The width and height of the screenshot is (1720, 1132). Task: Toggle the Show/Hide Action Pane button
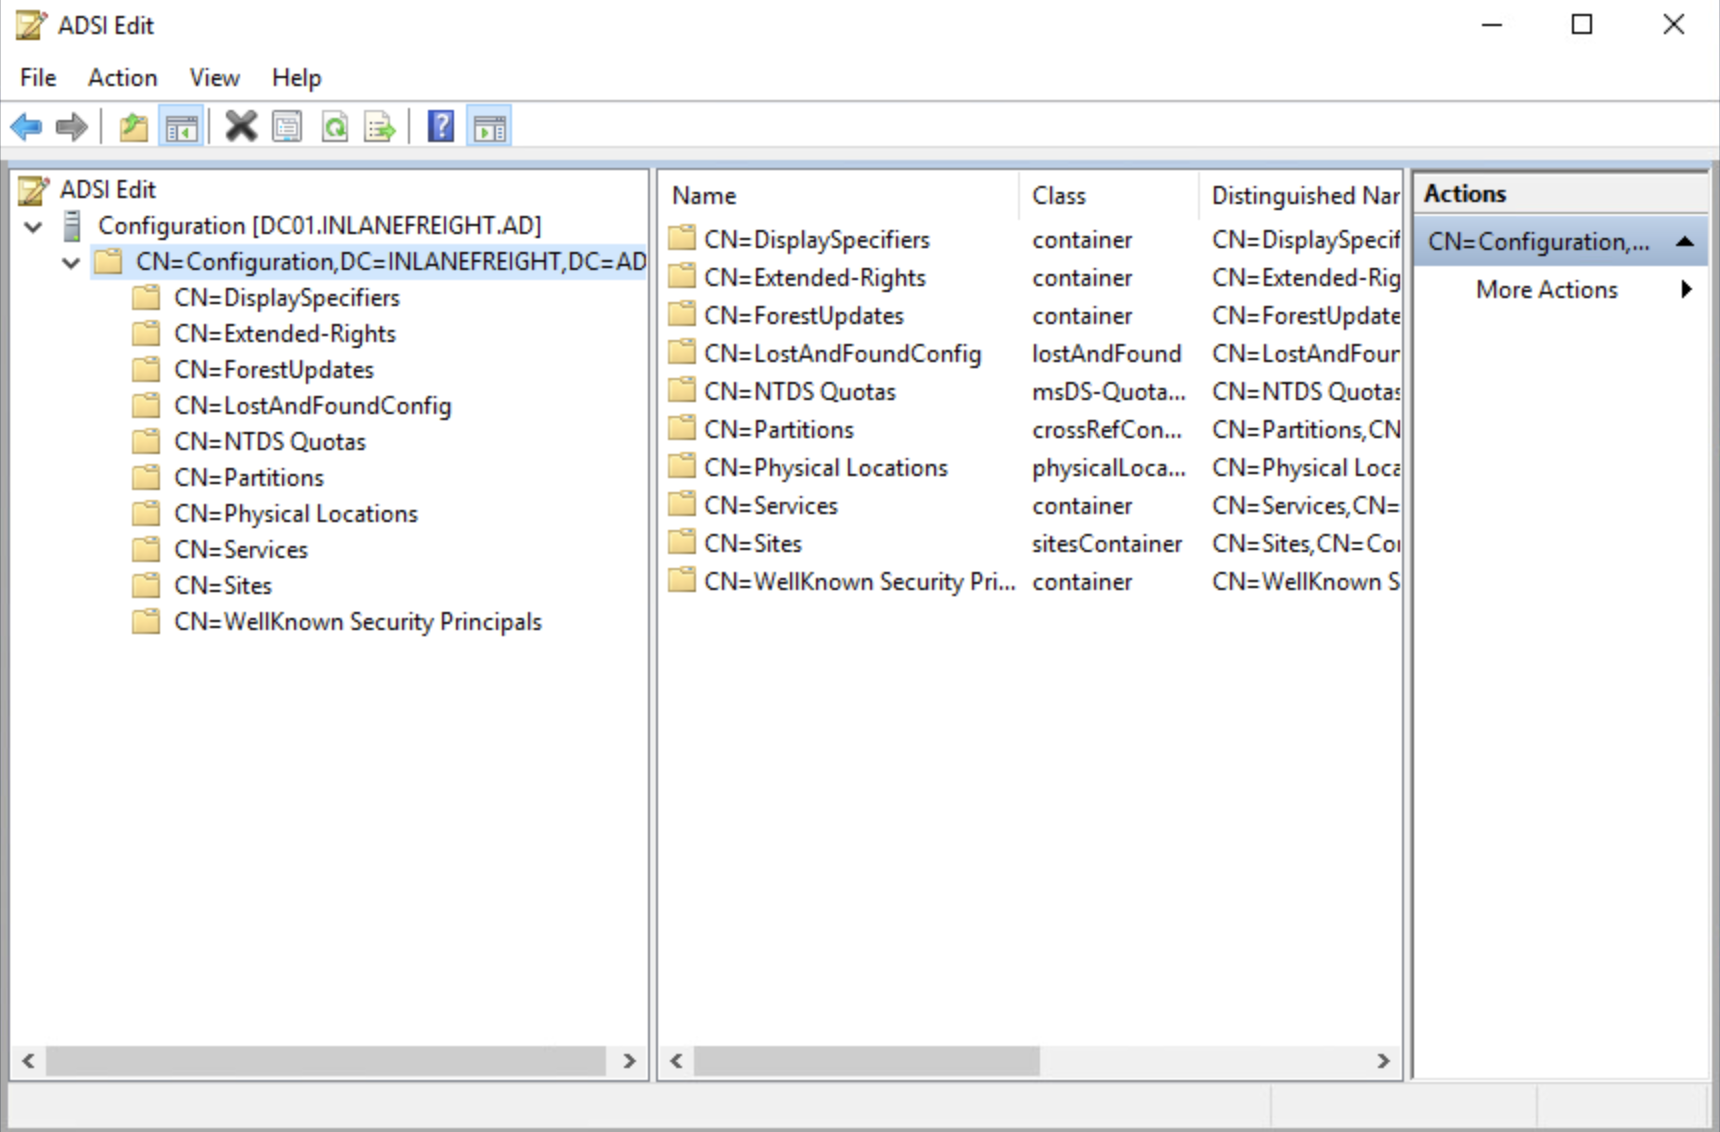click(490, 127)
